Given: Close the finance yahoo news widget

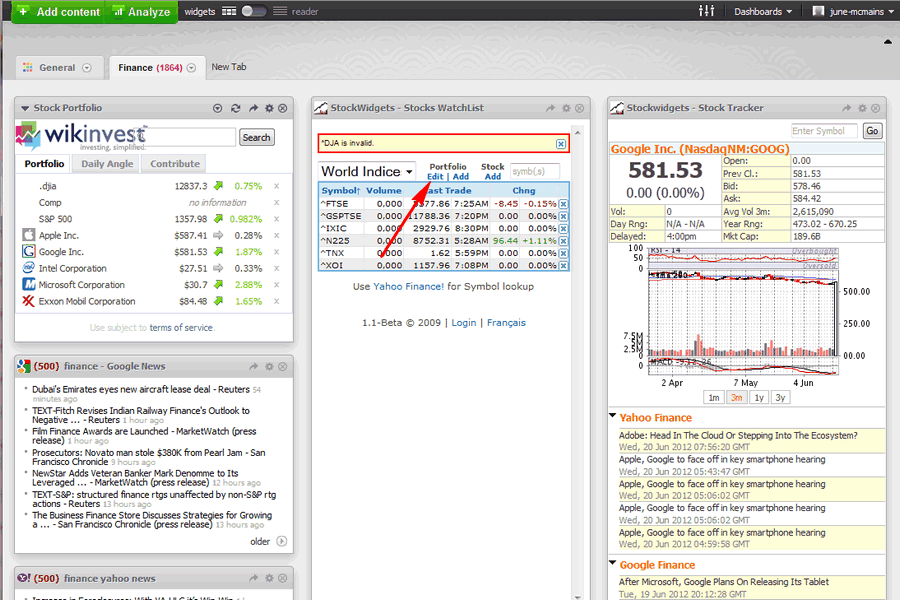Looking at the screenshot, I should pyautogui.click(x=283, y=578).
